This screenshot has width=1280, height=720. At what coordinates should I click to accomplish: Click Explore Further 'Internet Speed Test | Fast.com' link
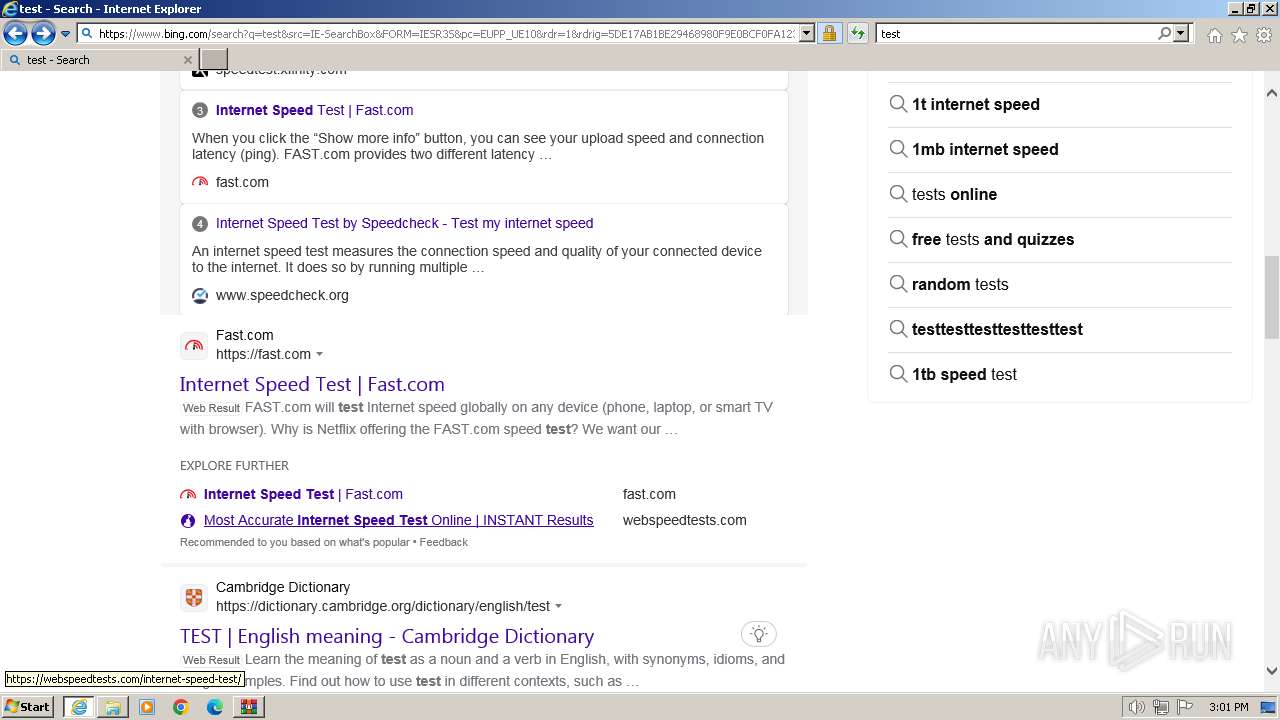pos(303,494)
